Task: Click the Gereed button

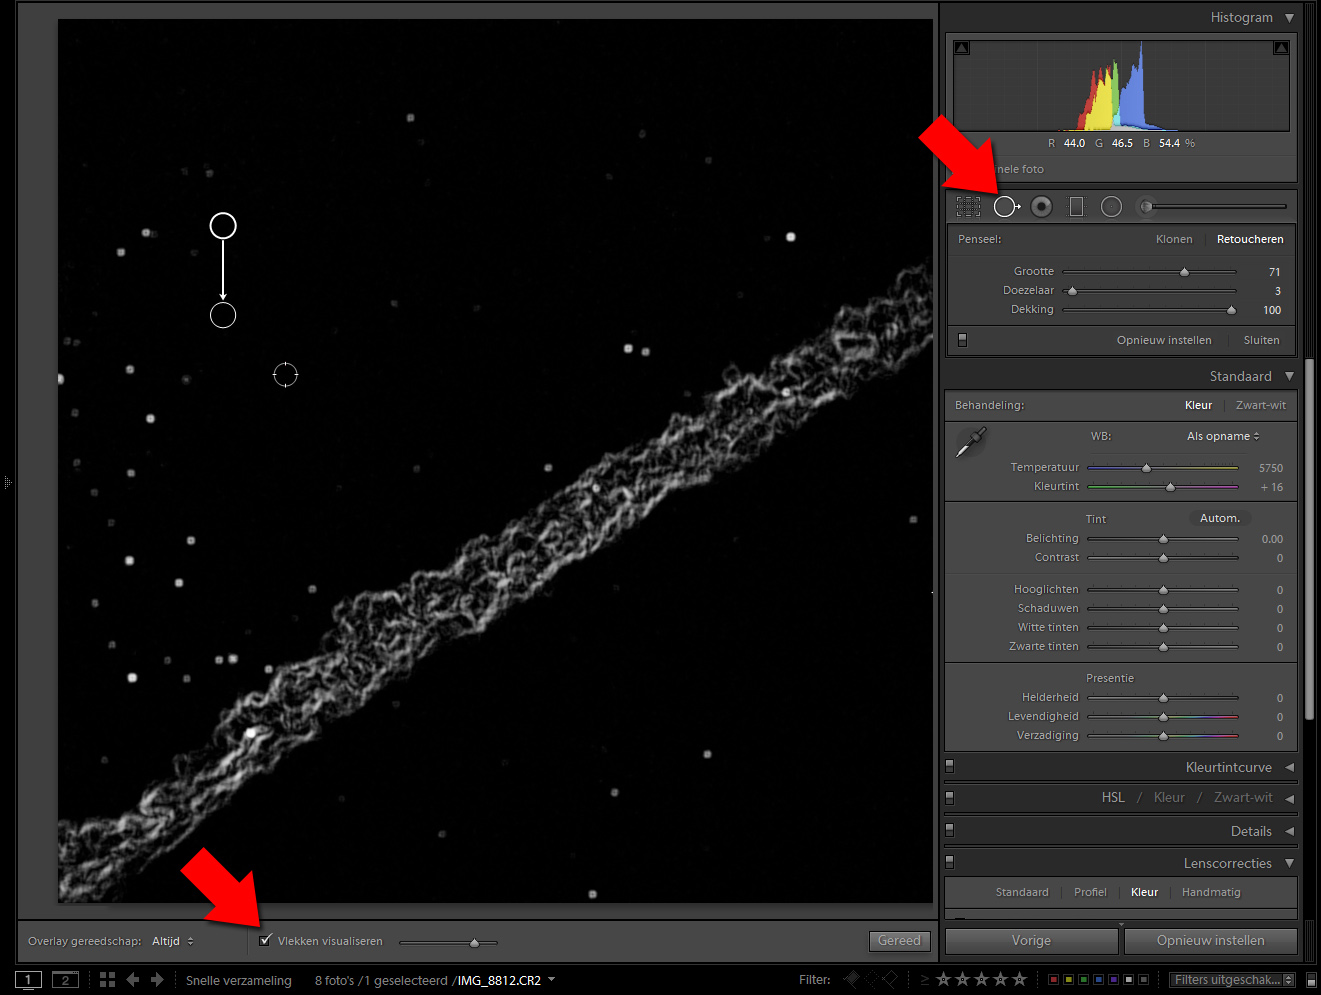Action: 899,941
